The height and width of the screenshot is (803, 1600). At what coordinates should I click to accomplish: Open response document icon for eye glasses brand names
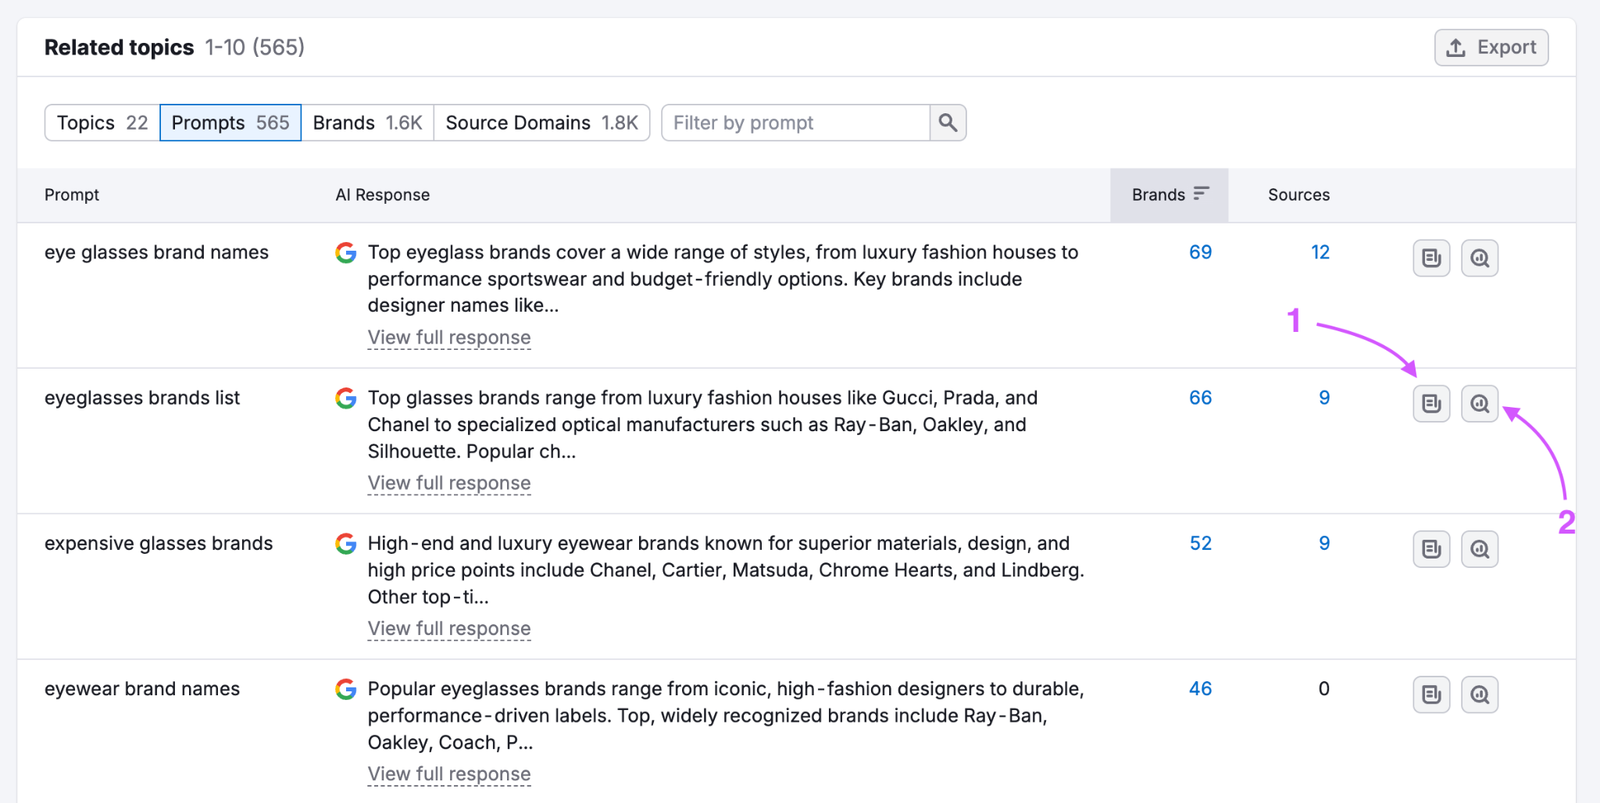coord(1431,258)
